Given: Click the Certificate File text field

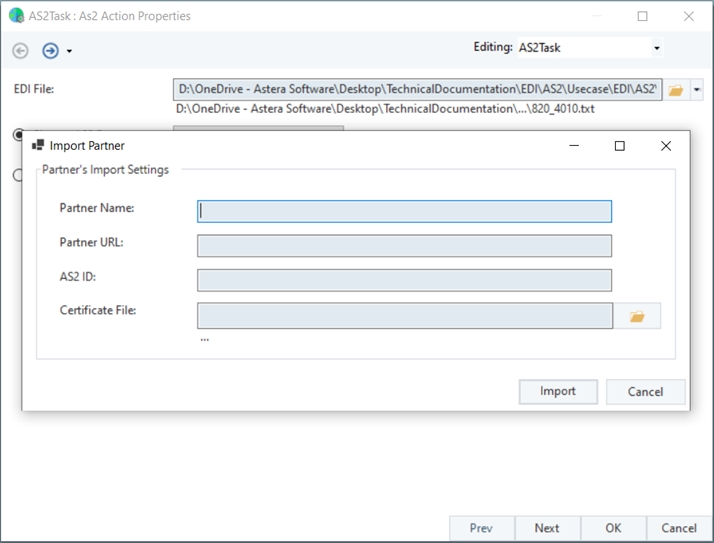Looking at the screenshot, I should click(404, 316).
